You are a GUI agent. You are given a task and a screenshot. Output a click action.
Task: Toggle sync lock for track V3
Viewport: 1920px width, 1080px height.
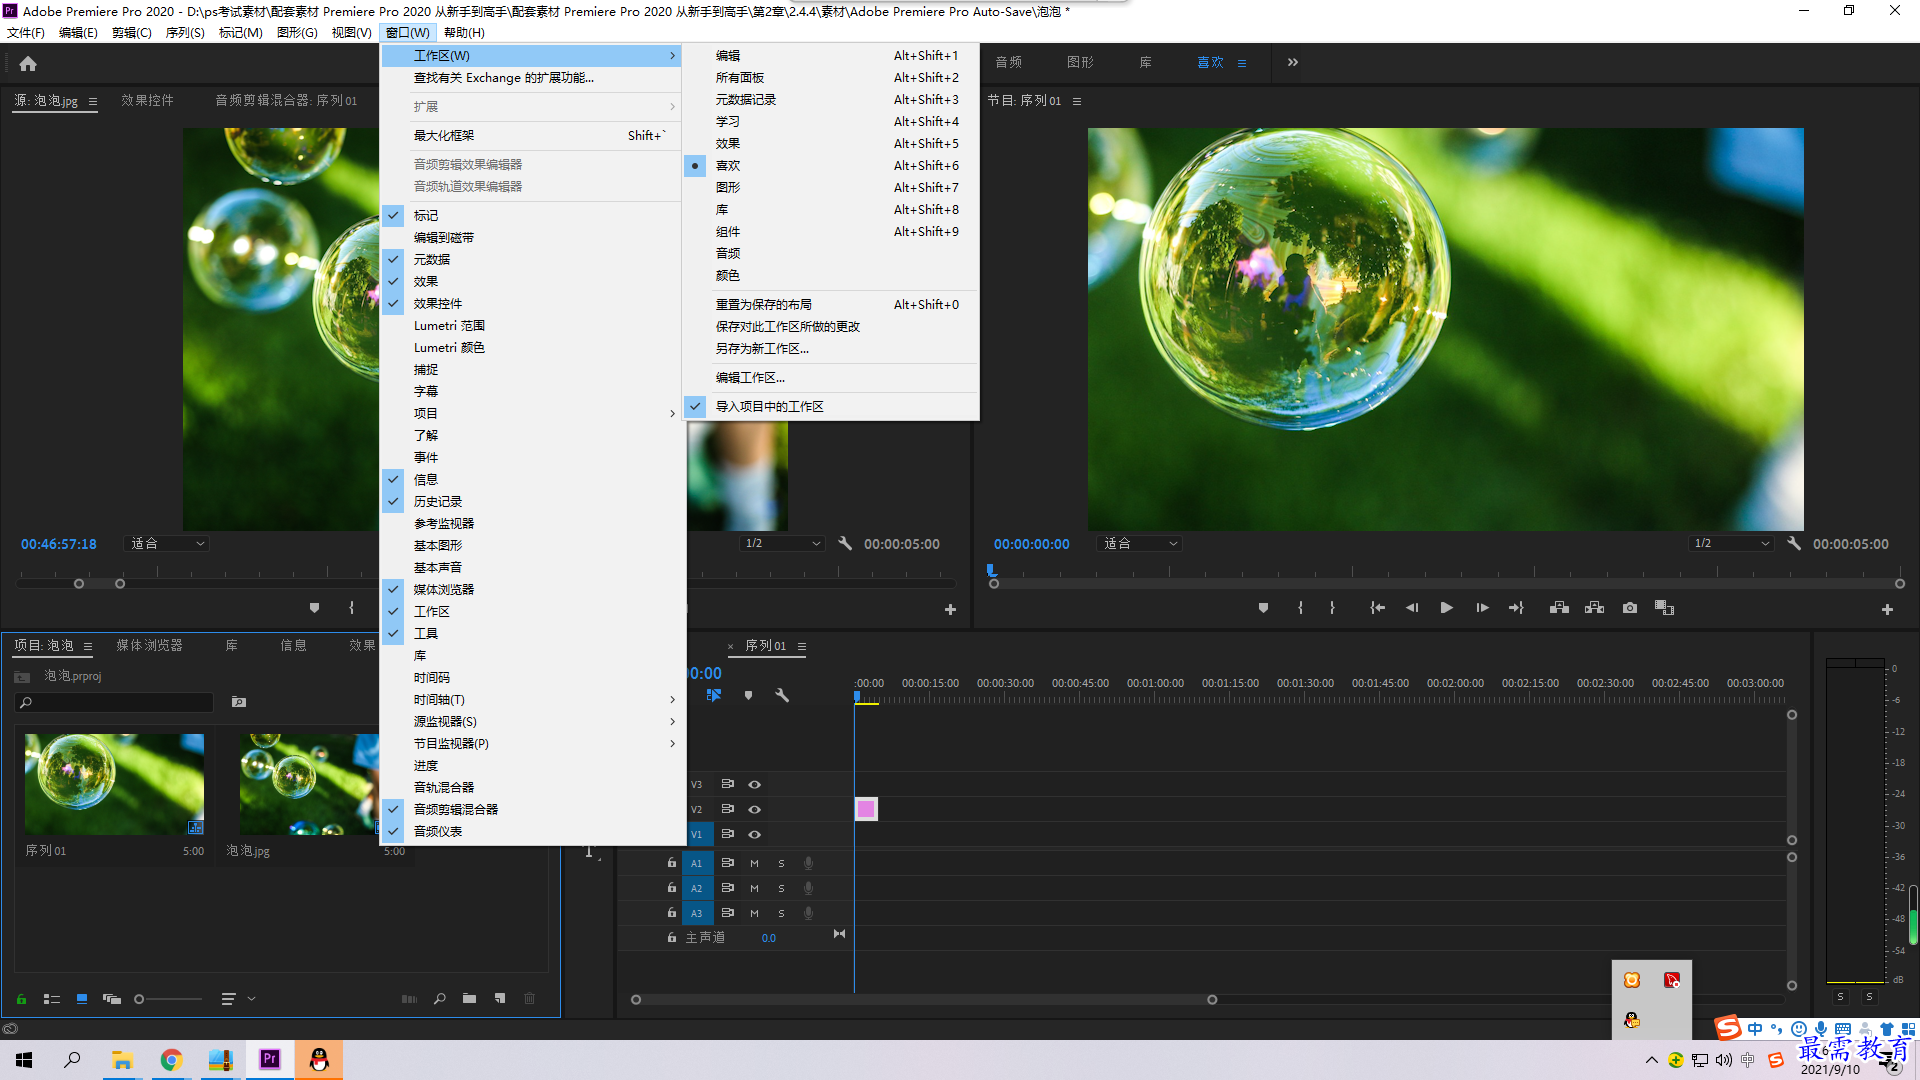728,784
